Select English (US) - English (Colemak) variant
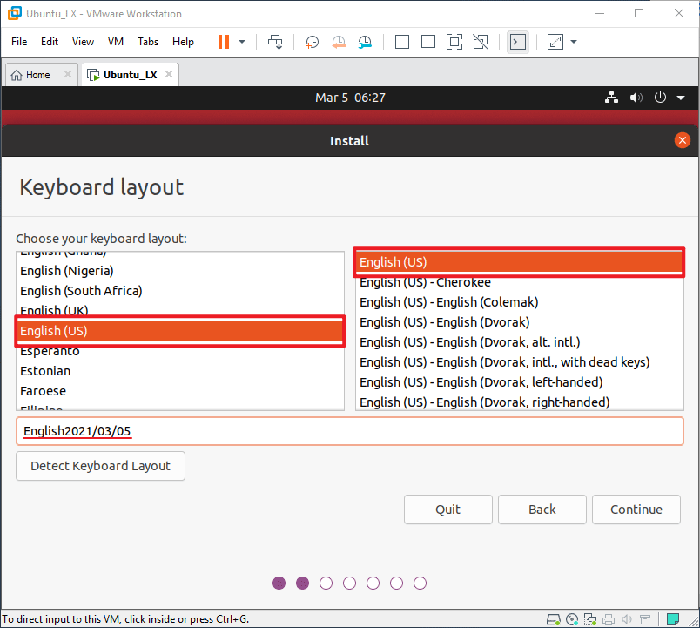 [x=519, y=303]
